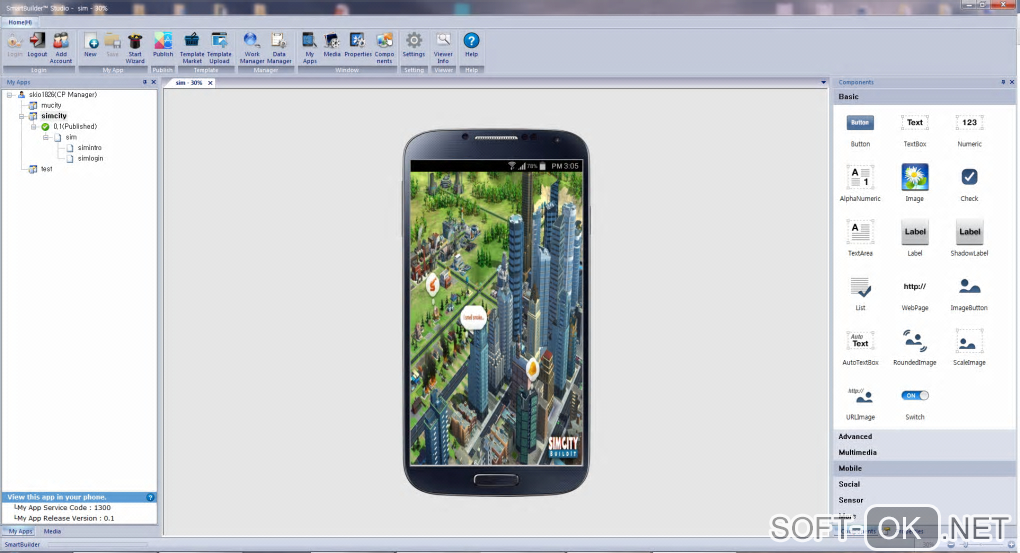This screenshot has height=553, width=1020.
Task: Click the SimCity image on phone preview
Action: pyautogui.click(x=496, y=318)
